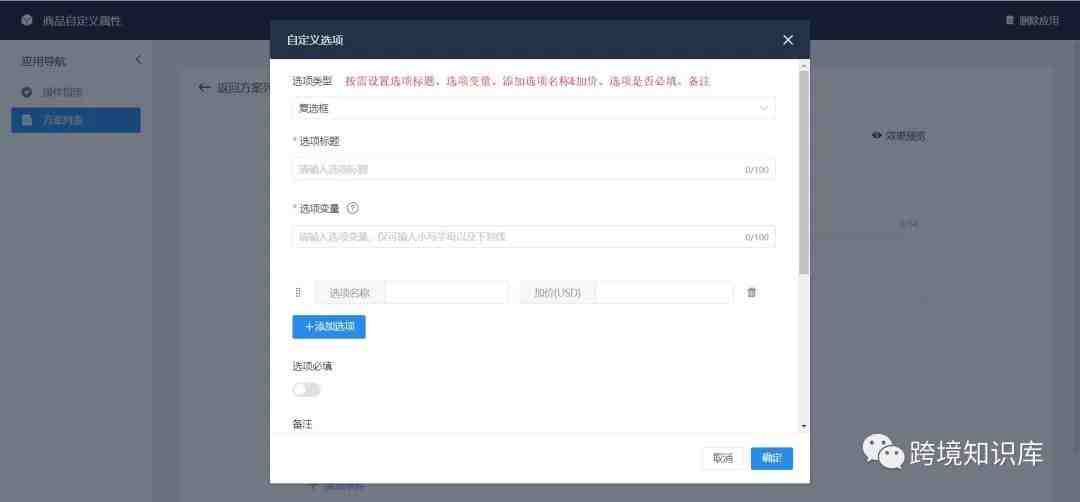Click the dropdown arrow in 选项类型 field

[763, 108]
